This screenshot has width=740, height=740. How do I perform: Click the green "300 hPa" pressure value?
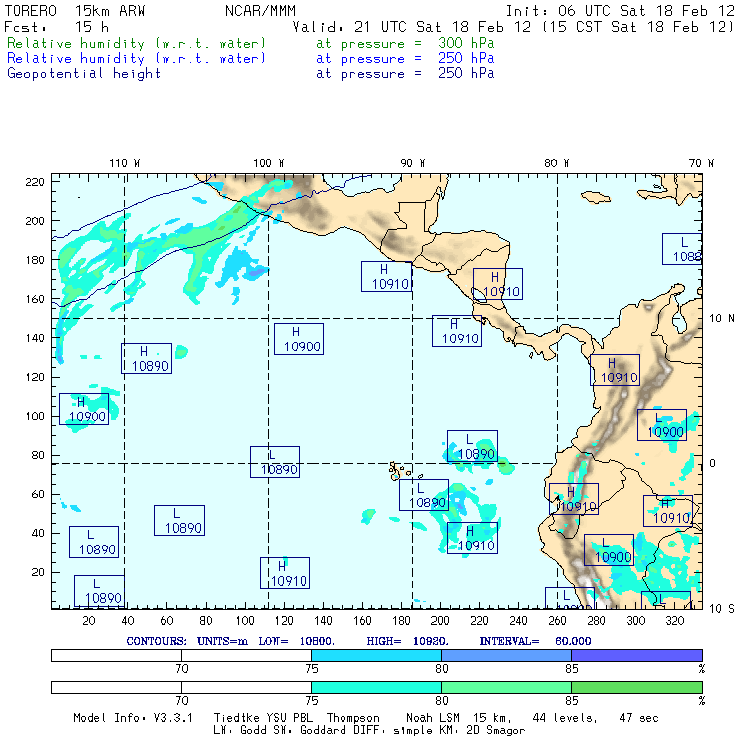(466, 43)
